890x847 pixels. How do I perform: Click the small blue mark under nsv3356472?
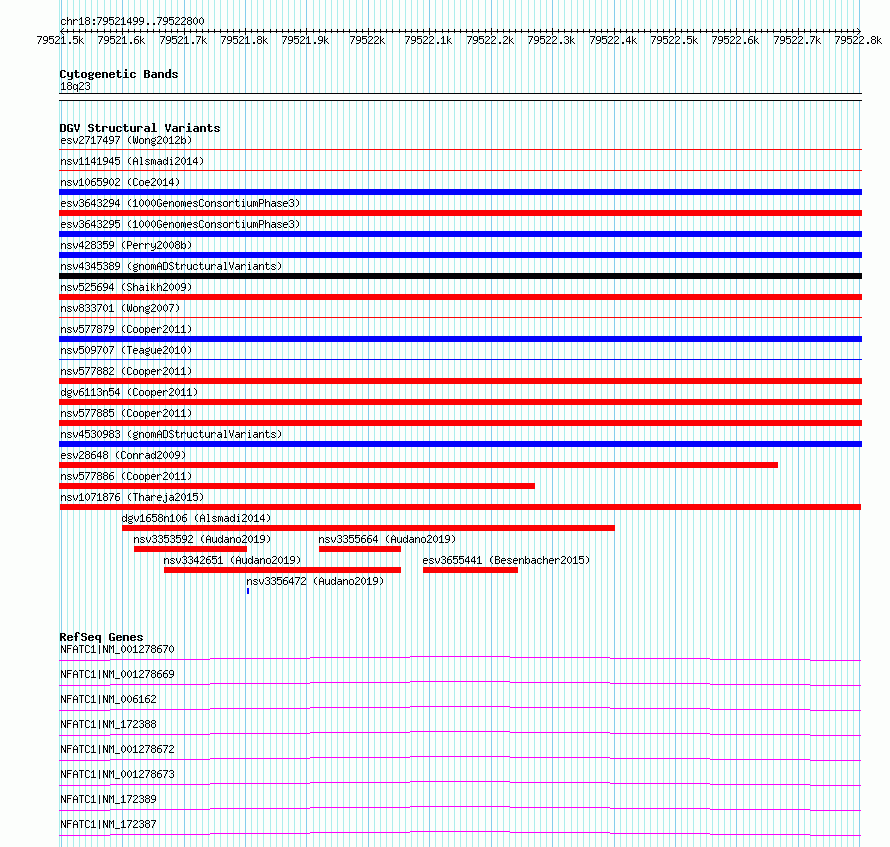(x=248, y=591)
